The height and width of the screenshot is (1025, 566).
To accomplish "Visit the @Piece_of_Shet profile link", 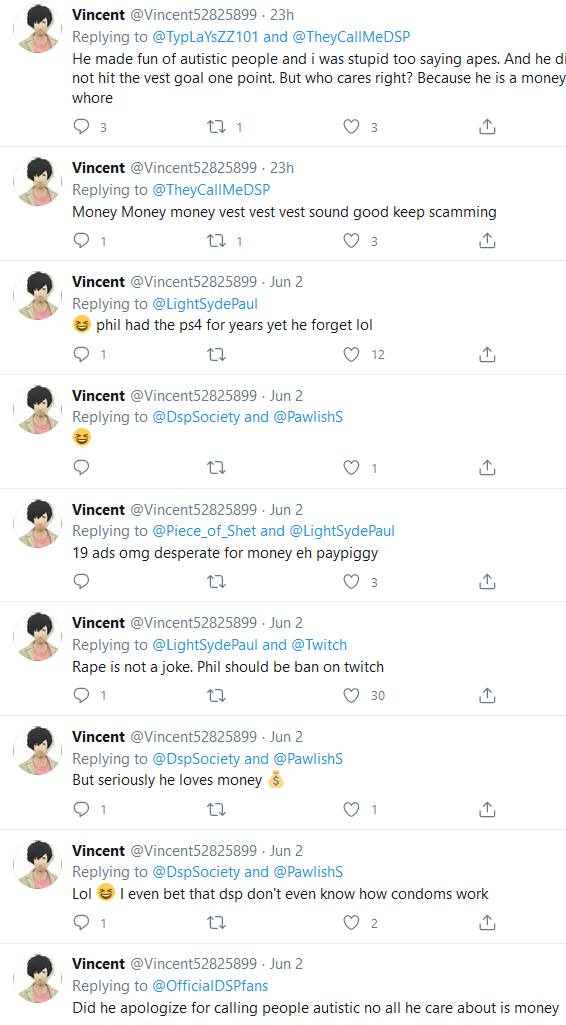I will [x=205, y=531].
